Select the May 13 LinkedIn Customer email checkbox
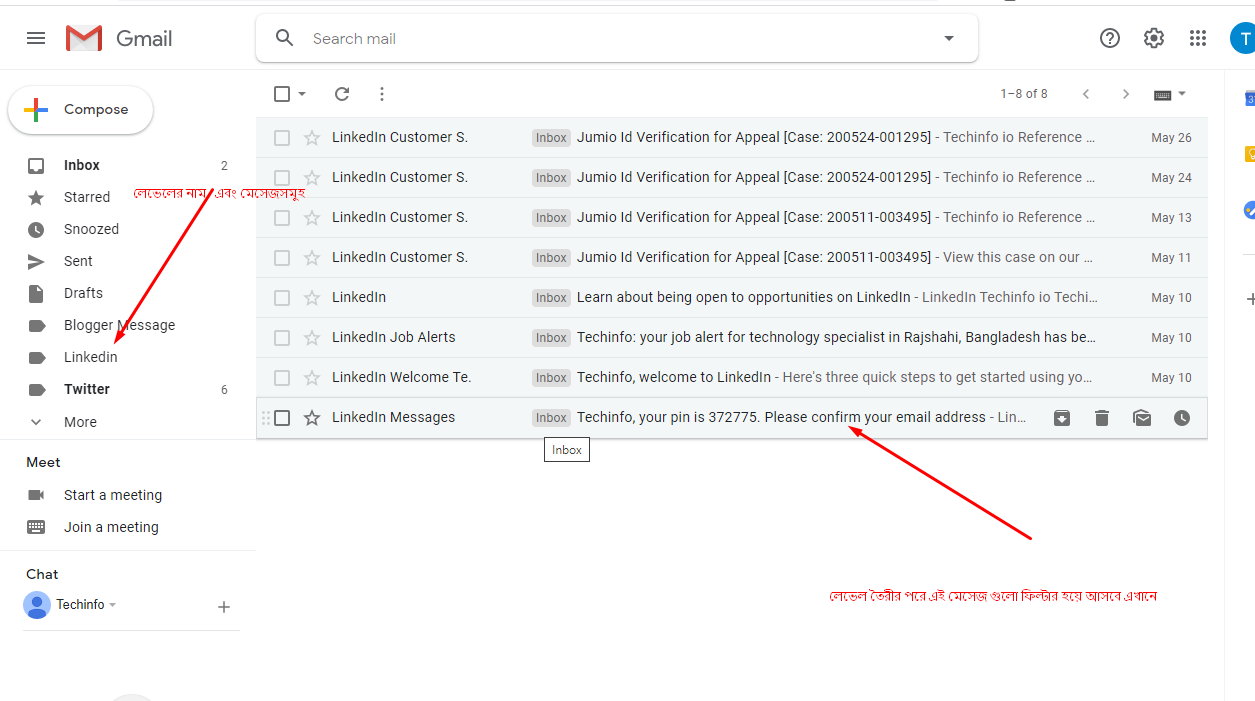The height and width of the screenshot is (701, 1255). [x=282, y=218]
